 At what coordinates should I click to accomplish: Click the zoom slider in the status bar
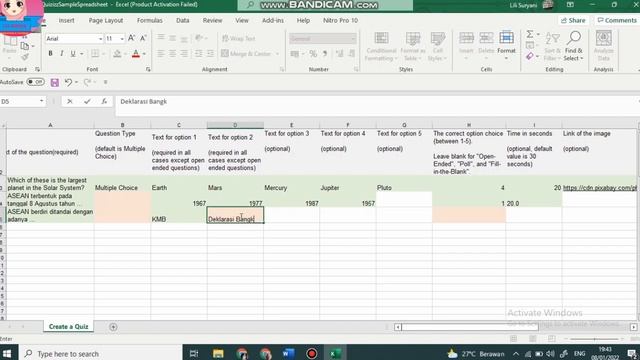pos(594,339)
